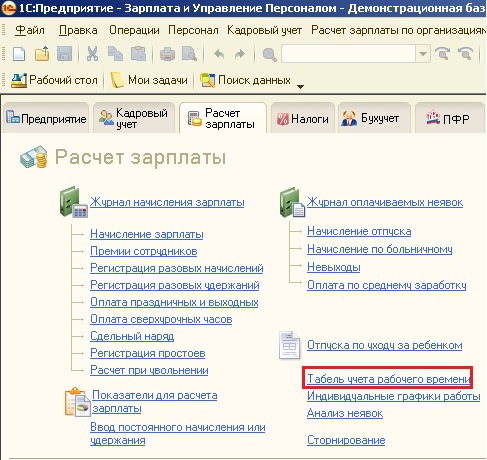Click the Показатели для расчета зарплаты icon
This screenshot has width=487, height=460.
(78, 402)
